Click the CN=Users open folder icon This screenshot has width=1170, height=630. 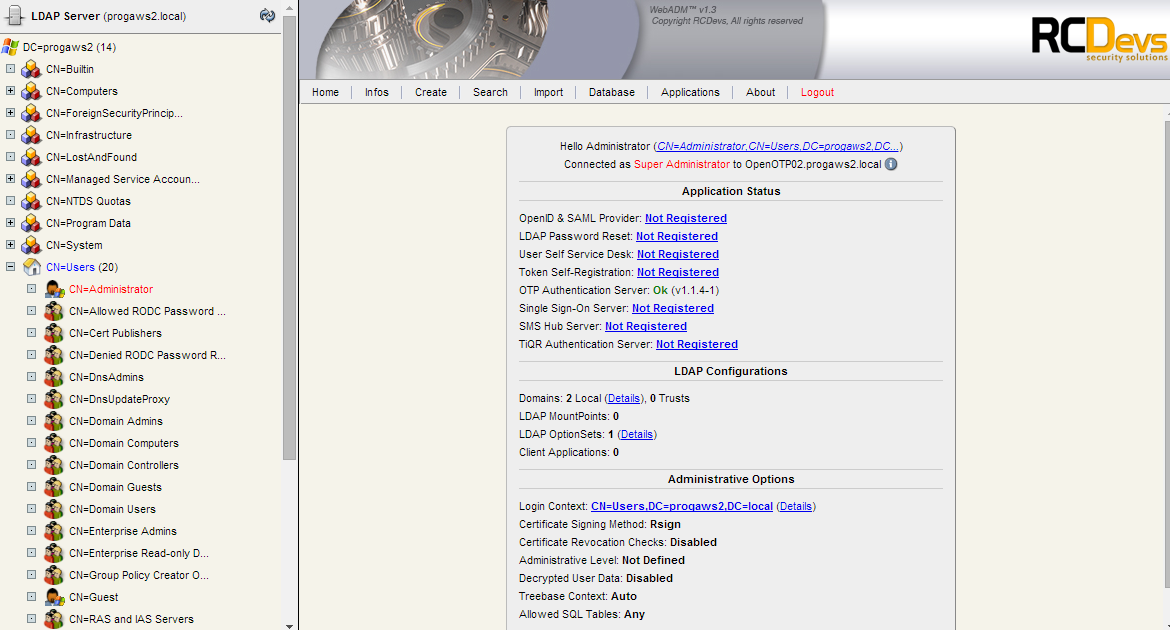coord(31,267)
